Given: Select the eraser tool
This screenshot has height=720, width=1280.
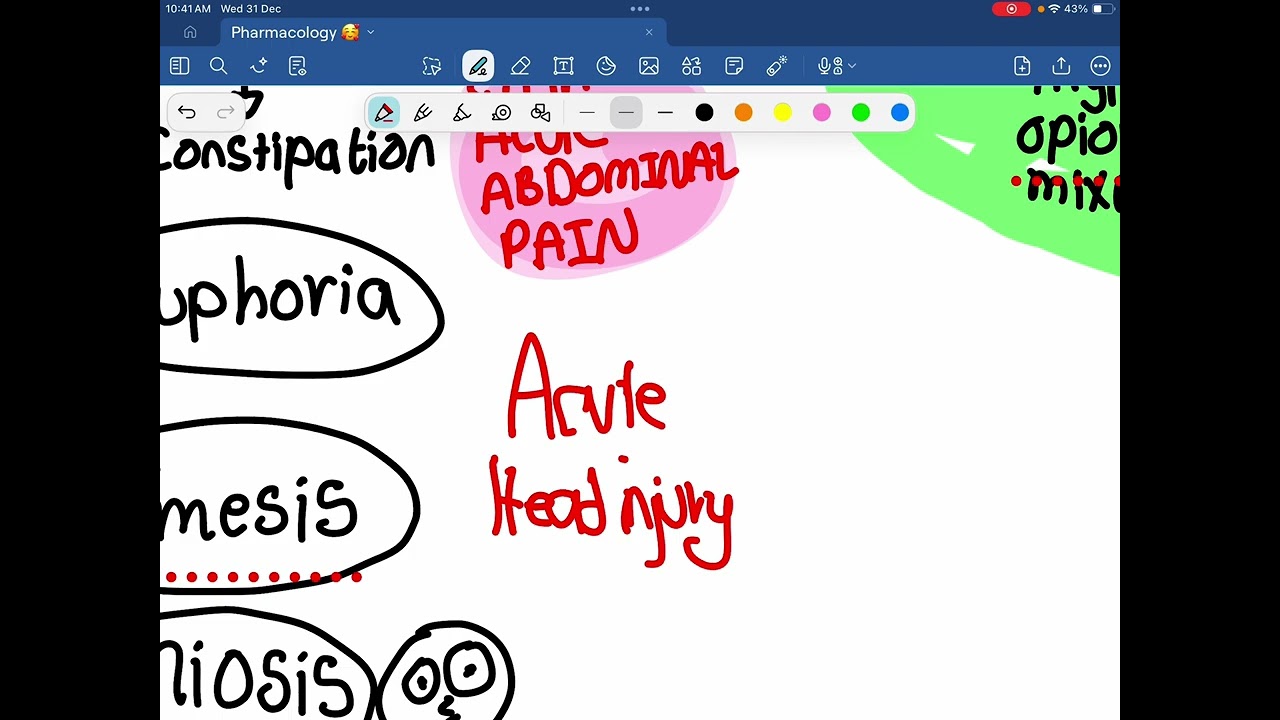Looking at the screenshot, I should coord(520,66).
